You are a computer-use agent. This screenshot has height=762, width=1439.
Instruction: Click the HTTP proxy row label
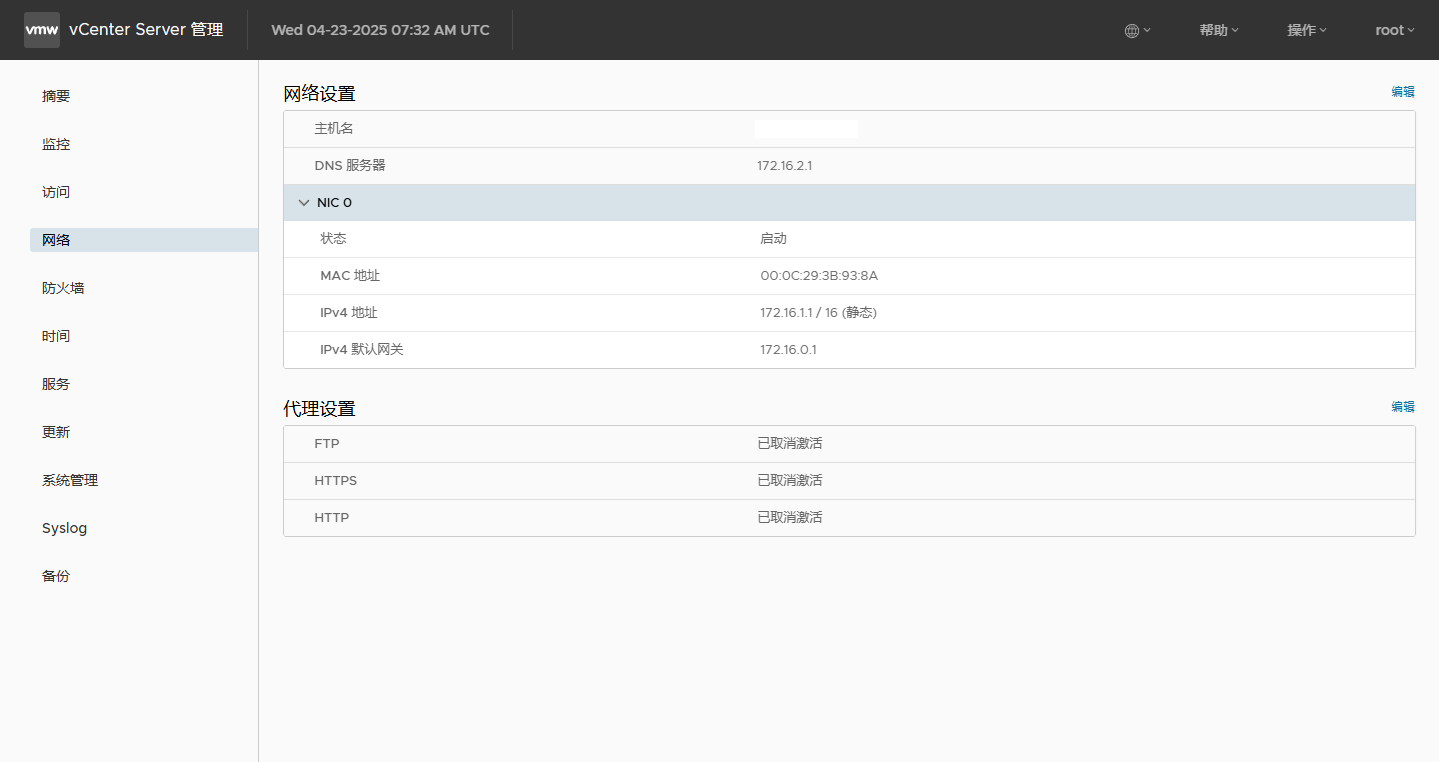tap(331, 518)
